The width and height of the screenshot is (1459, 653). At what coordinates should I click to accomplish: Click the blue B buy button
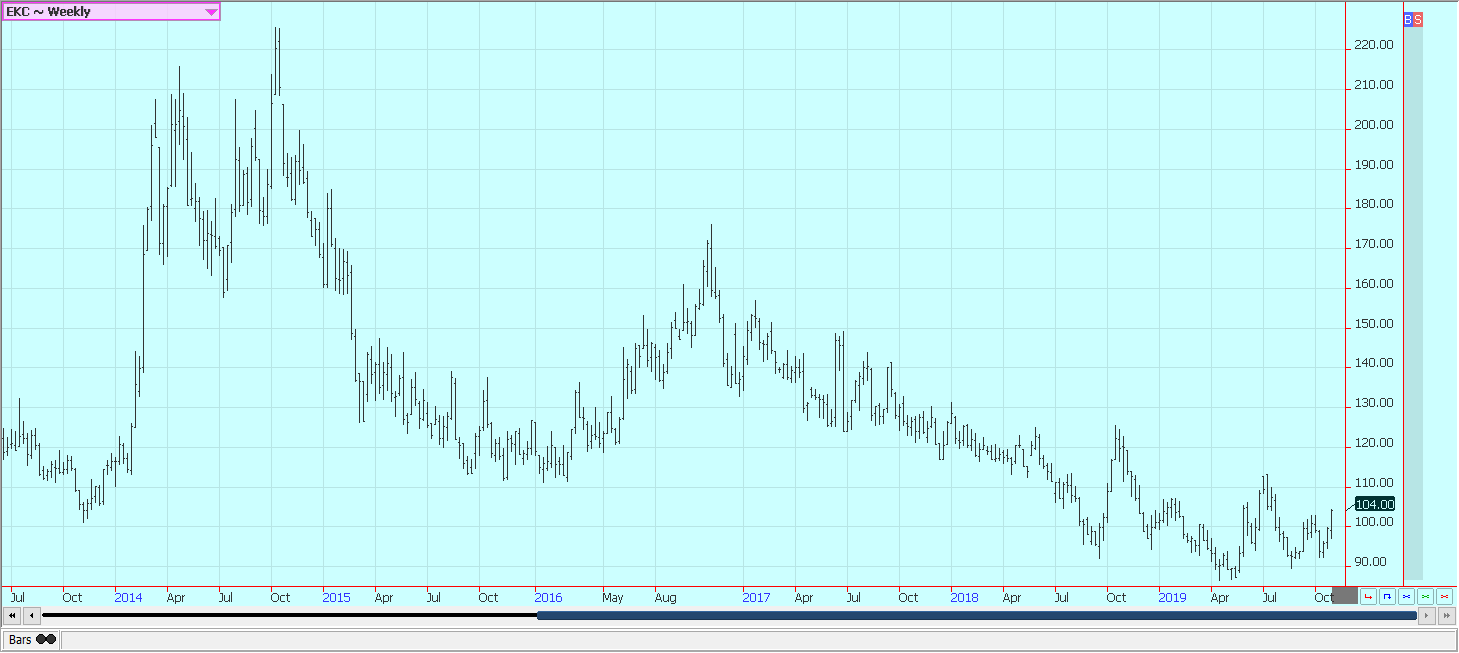click(x=1408, y=19)
